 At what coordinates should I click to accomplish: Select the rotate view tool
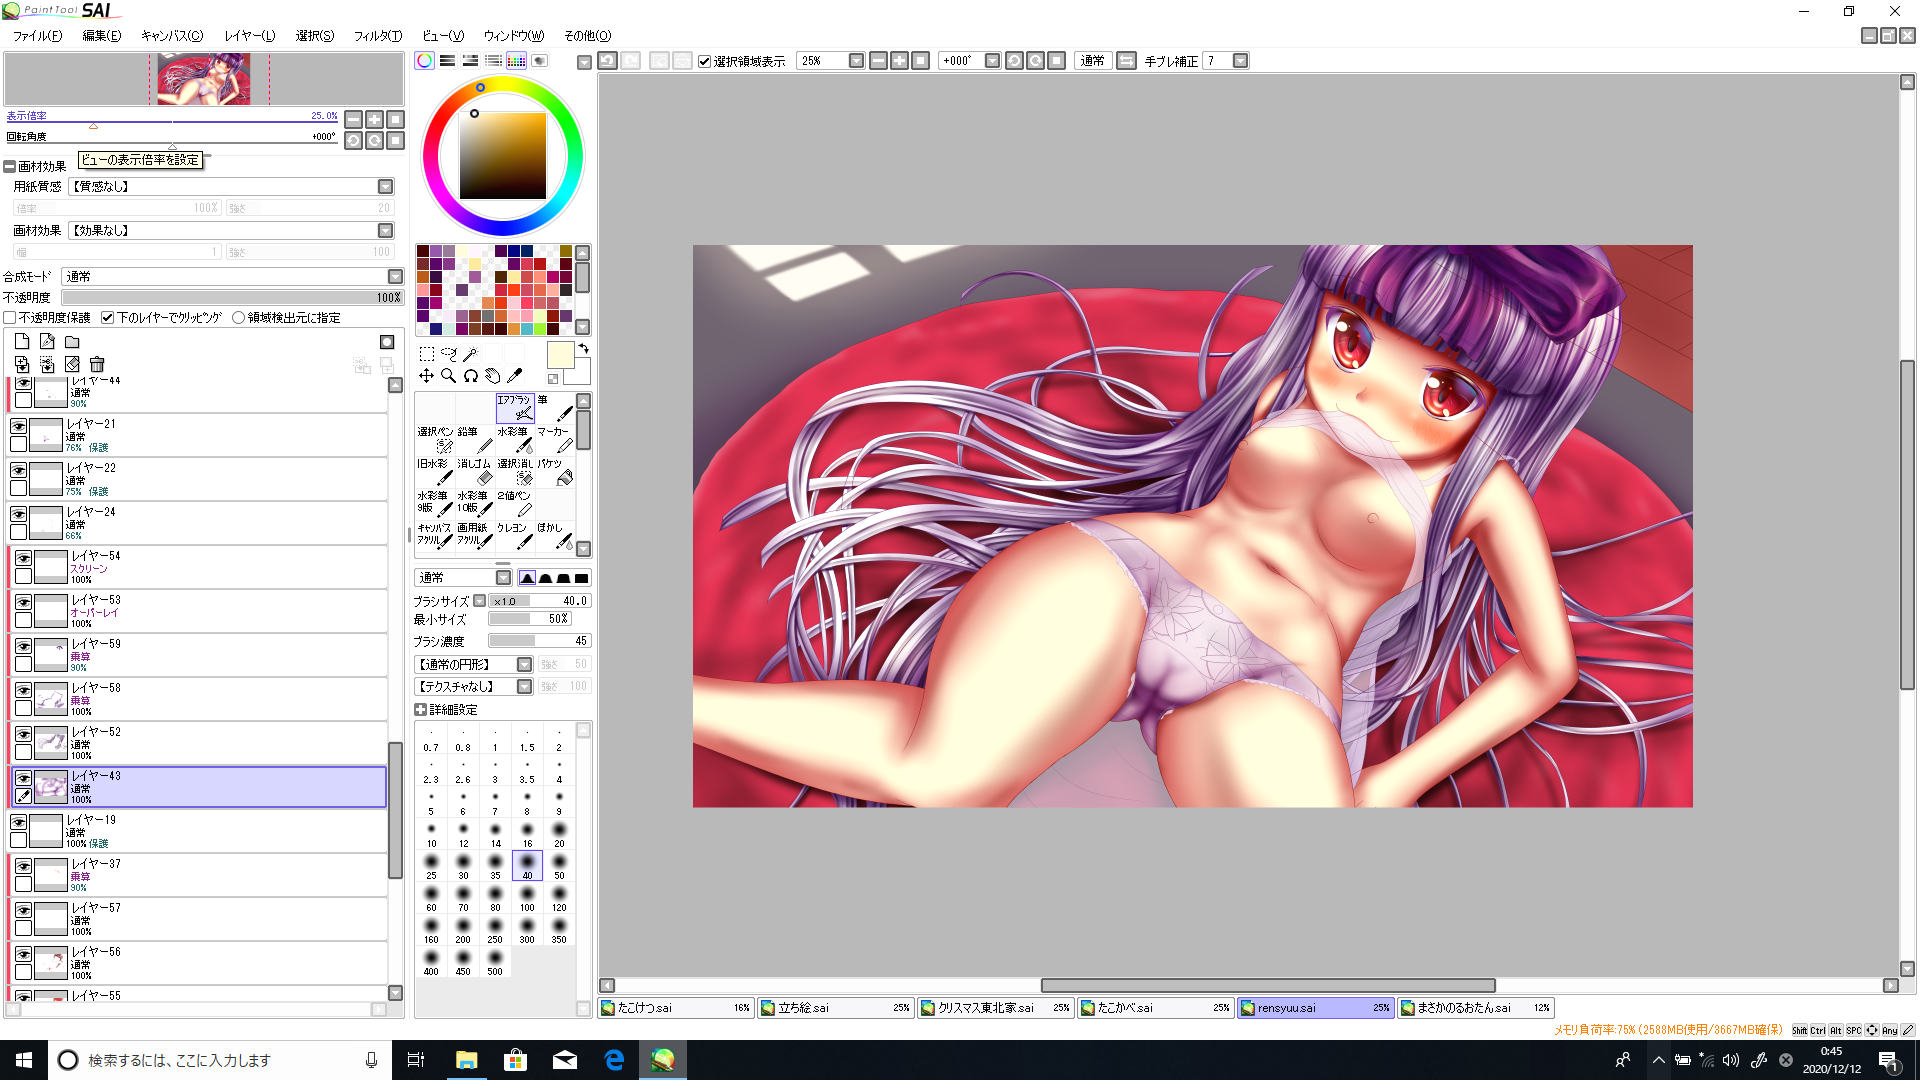471,376
